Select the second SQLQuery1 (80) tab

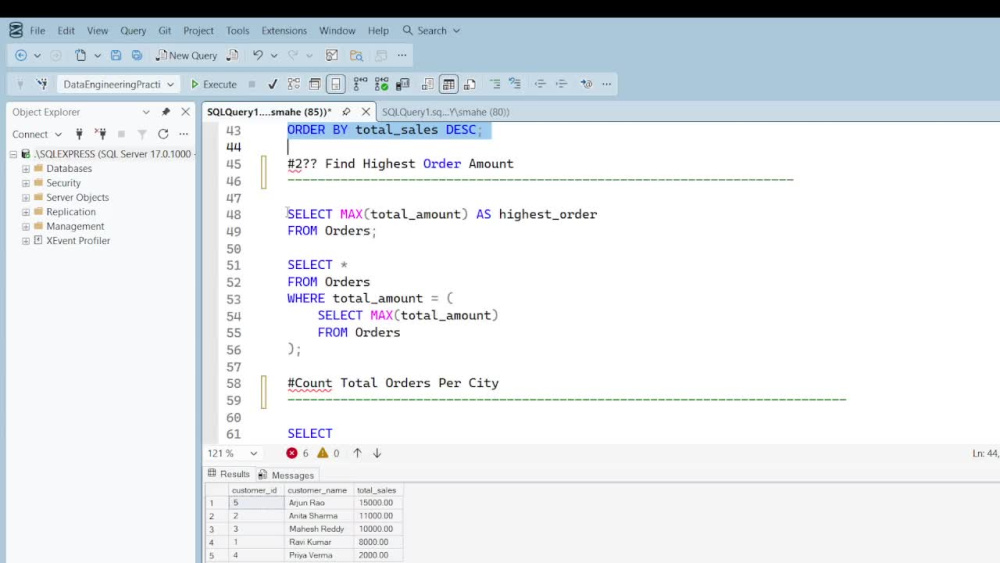(x=445, y=112)
